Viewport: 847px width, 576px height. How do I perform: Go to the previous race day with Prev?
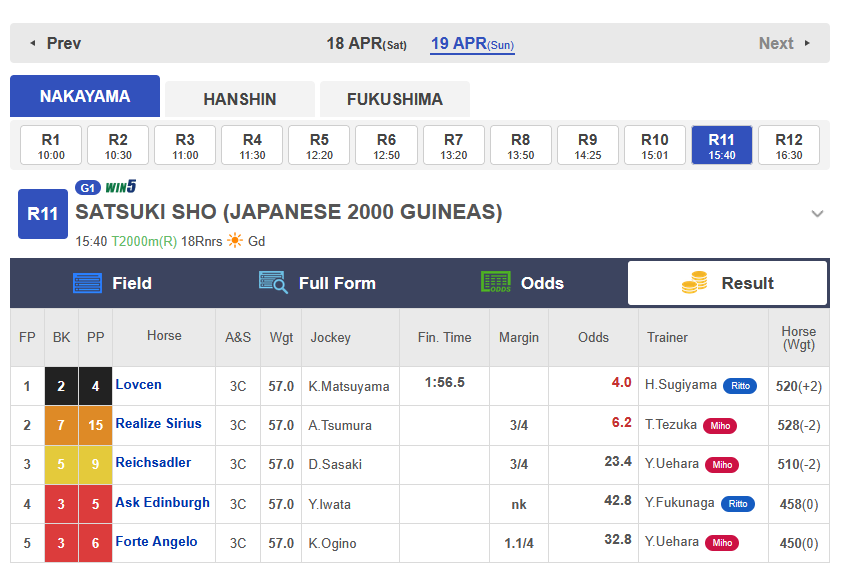click(56, 43)
